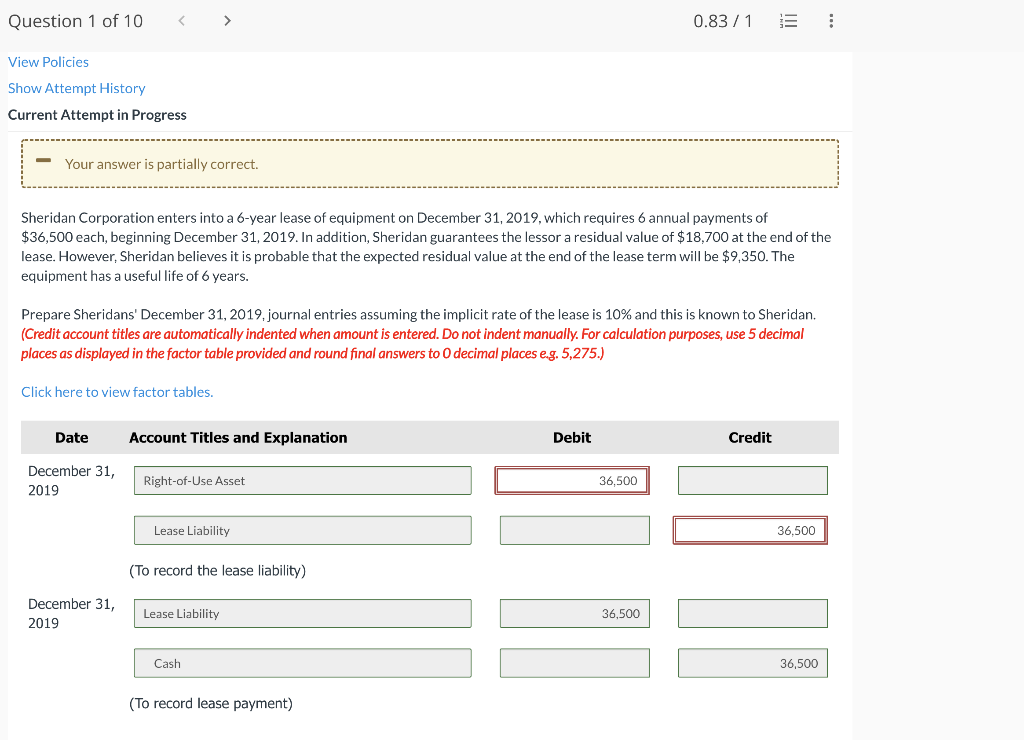
Task: Go to the previous question arrow
Action: pos(182,21)
